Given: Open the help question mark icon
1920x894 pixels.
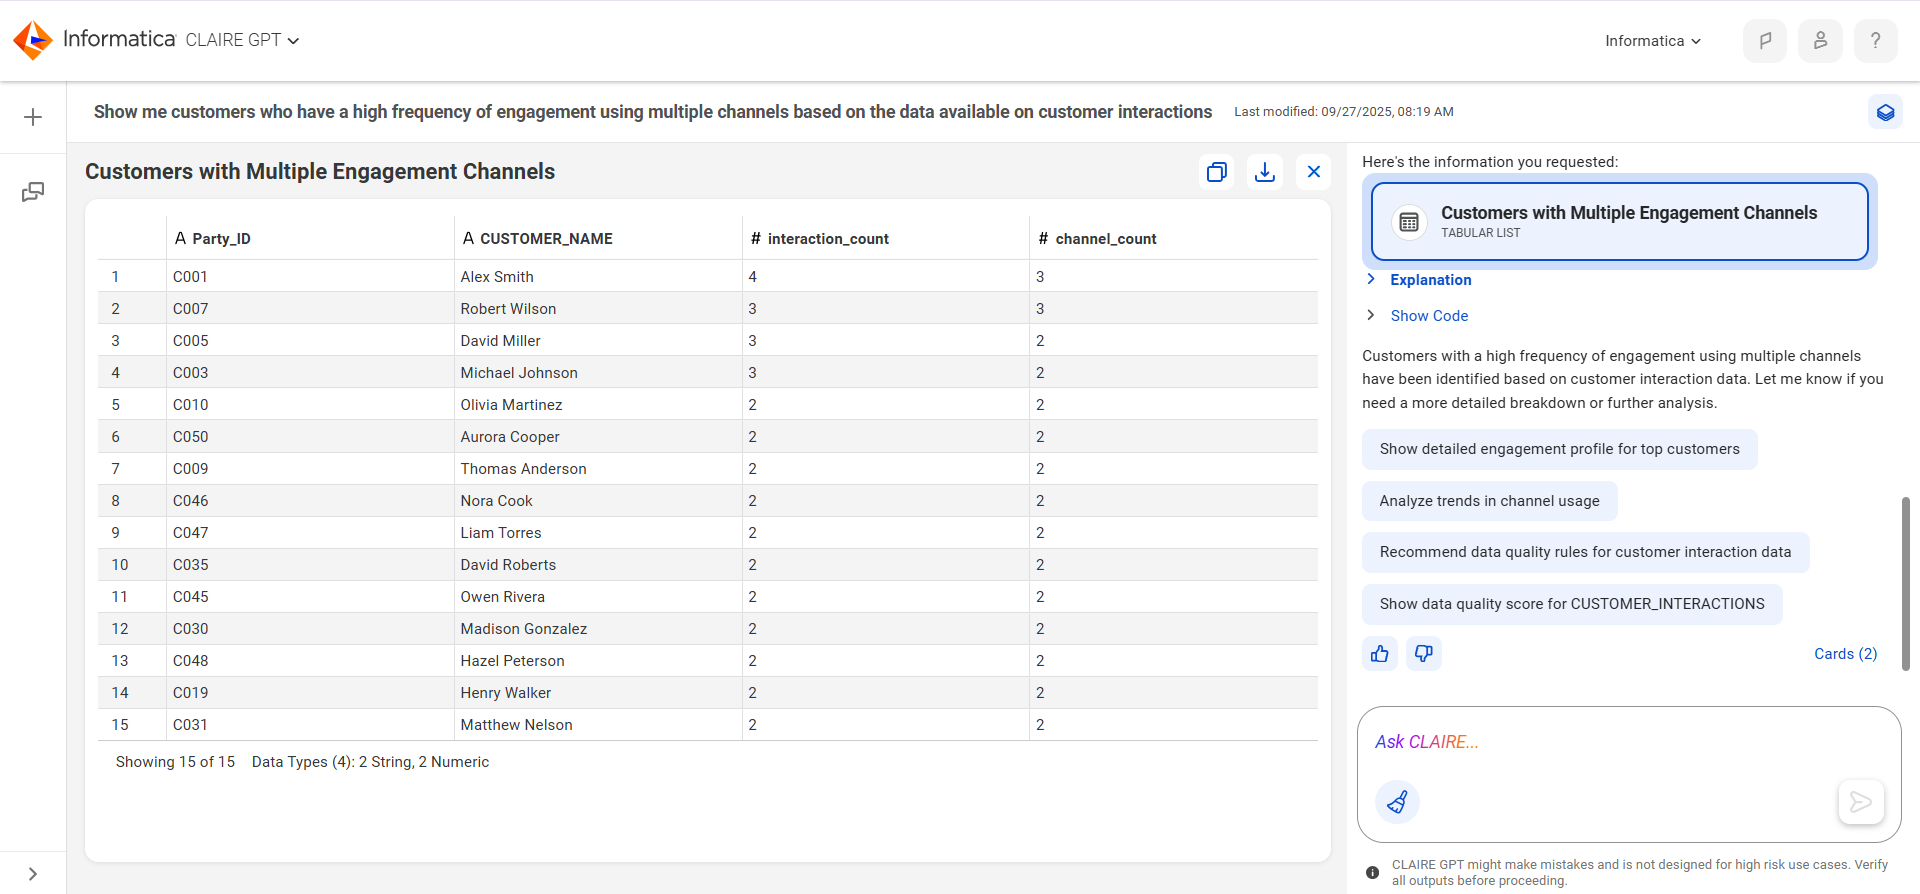Looking at the screenshot, I should coord(1876,41).
